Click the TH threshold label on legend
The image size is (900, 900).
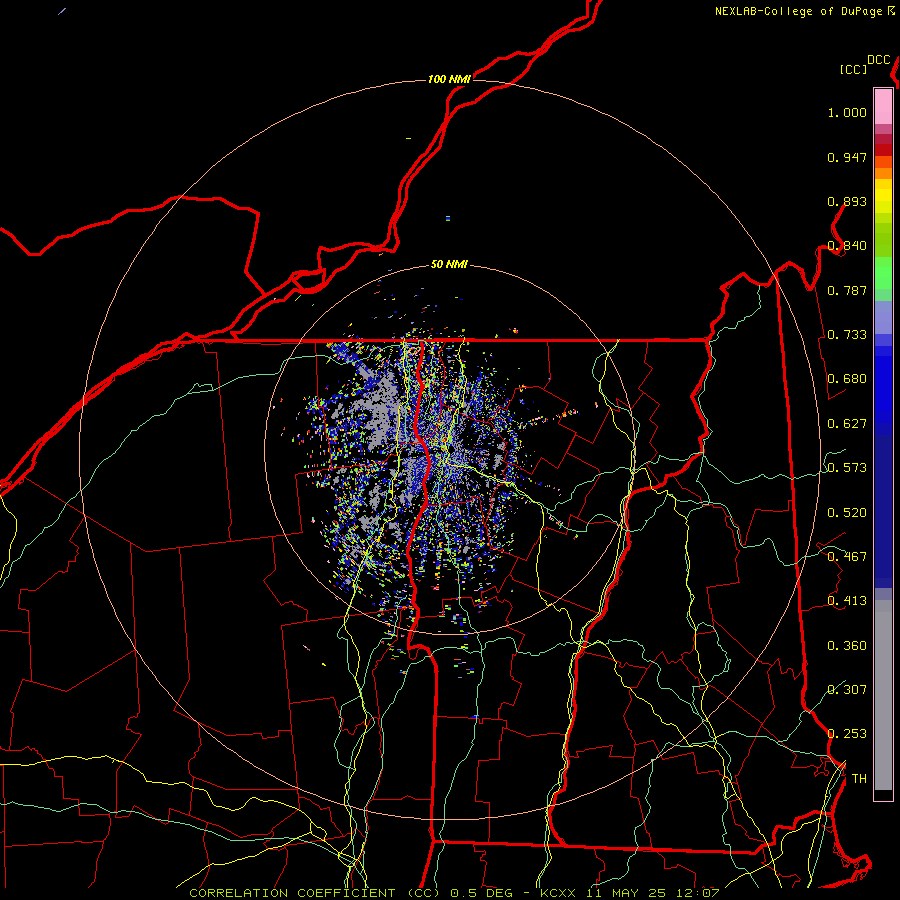tap(859, 779)
